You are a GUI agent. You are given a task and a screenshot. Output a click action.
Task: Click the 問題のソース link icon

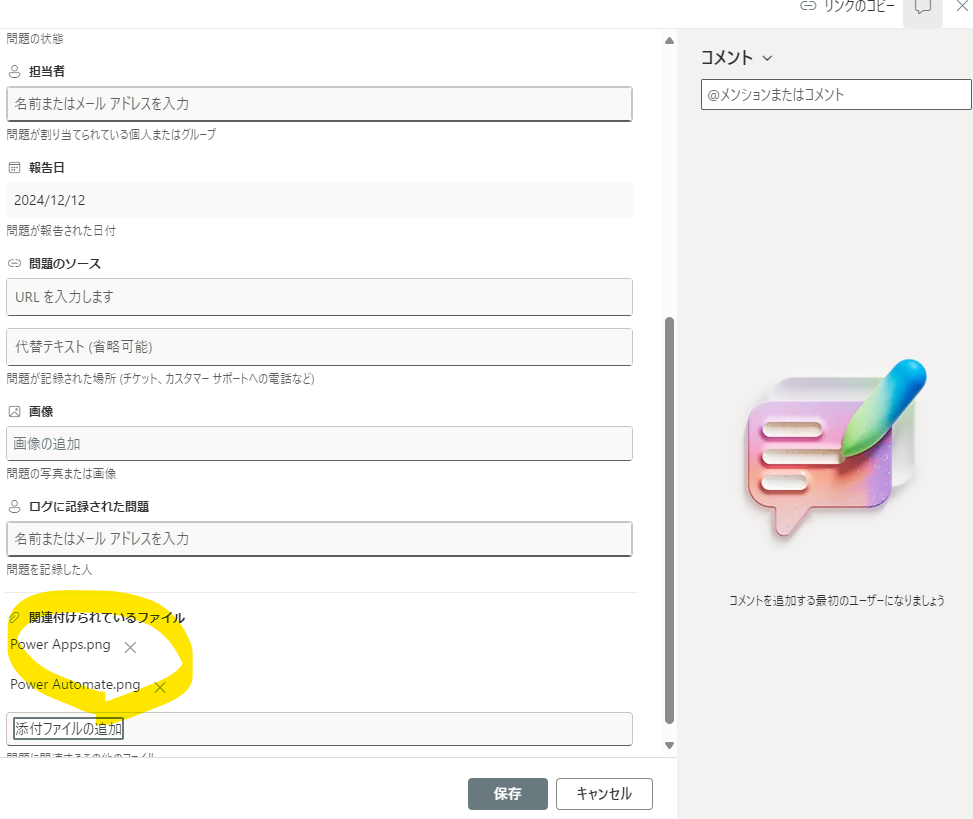coord(14,264)
